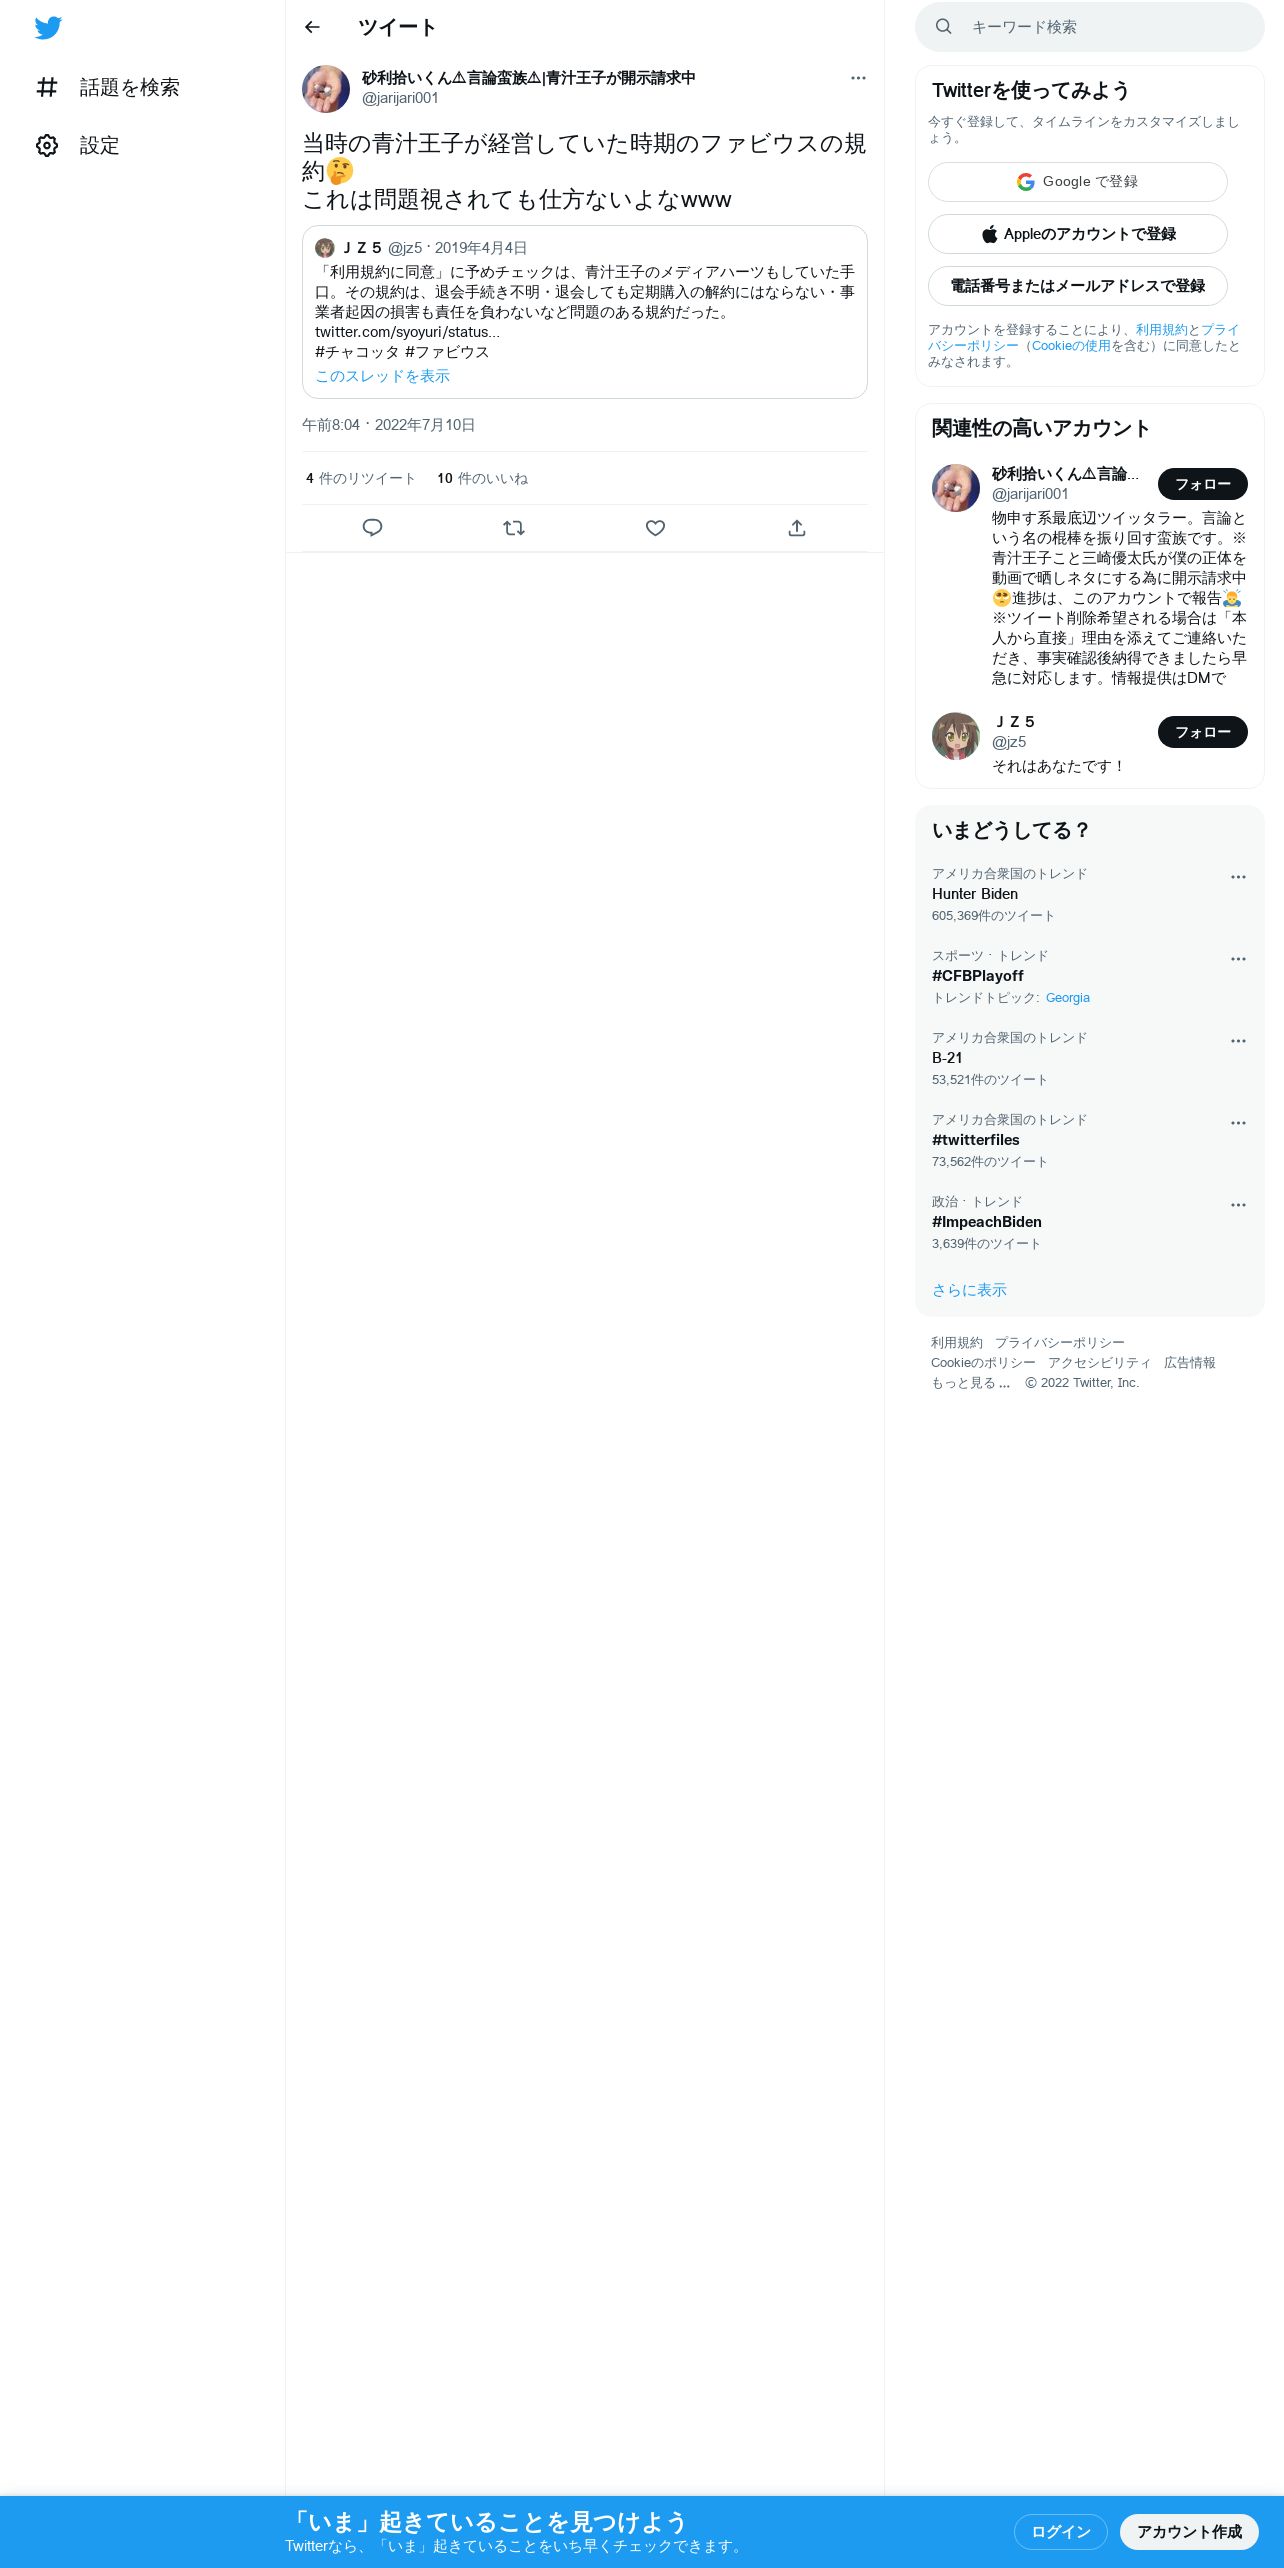Open more options for Hunter Biden trend
This screenshot has width=1284, height=2568.
(1238, 877)
